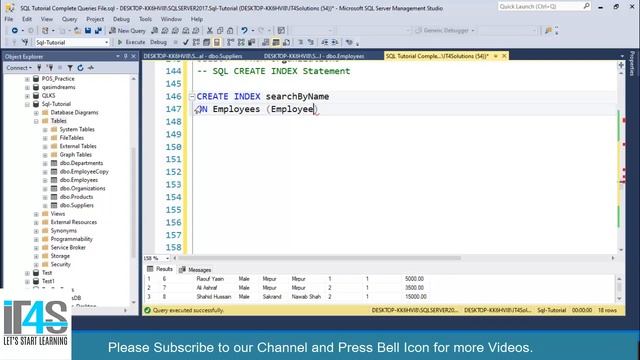
Task: Collapse the Sql-Tutorial database node
Action: click(27, 104)
